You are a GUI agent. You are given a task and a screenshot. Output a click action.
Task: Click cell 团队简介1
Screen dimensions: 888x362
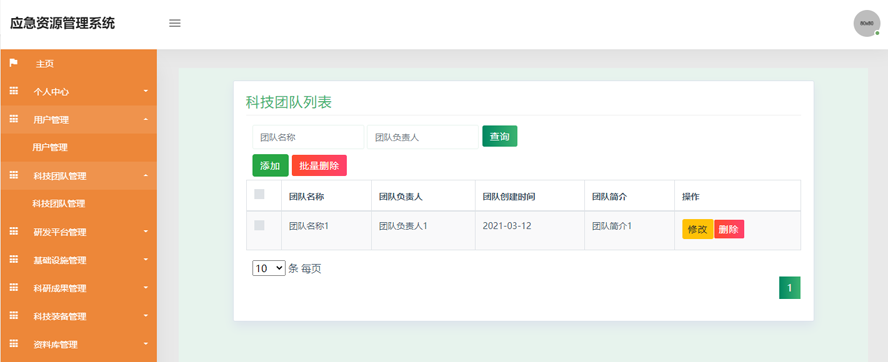[x=612, y=225]
